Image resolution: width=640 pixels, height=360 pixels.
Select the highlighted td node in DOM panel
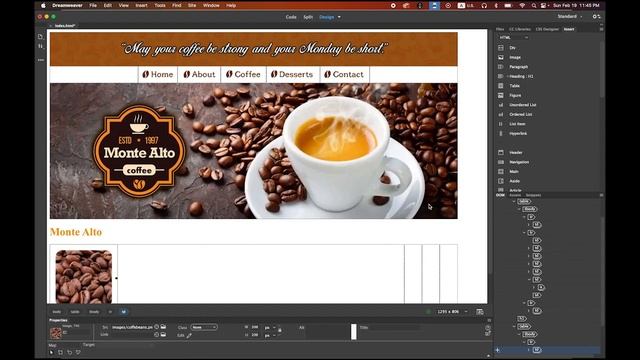(537, 350)
